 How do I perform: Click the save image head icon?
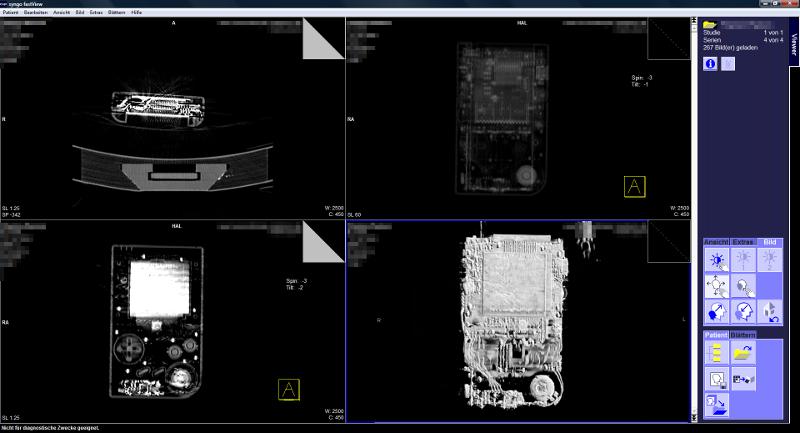coord(717,379)
